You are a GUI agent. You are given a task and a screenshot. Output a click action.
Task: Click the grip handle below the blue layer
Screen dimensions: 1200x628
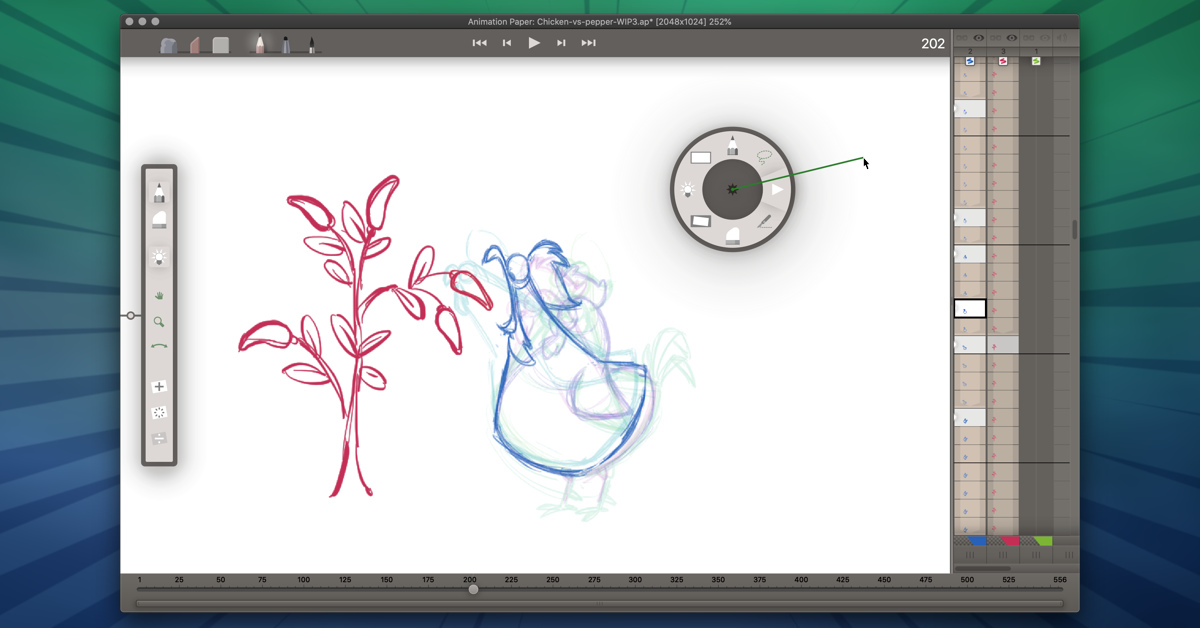click(970, 555)
